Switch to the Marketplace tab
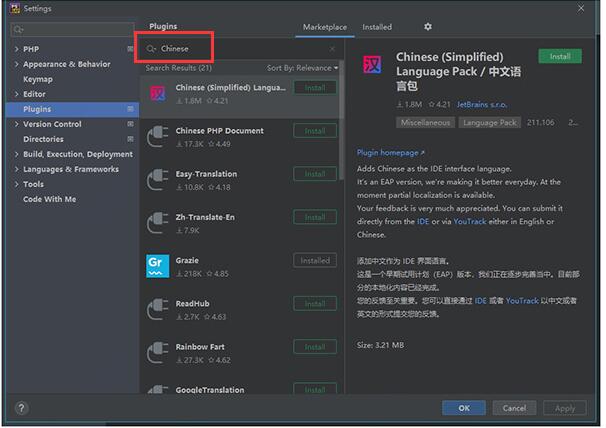The image size is (606, 428). click(325, 27)
